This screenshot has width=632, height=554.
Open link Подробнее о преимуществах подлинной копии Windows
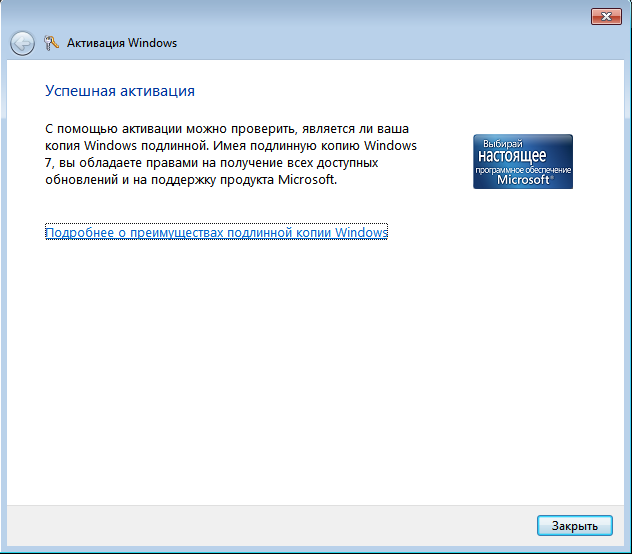[216, 232]
